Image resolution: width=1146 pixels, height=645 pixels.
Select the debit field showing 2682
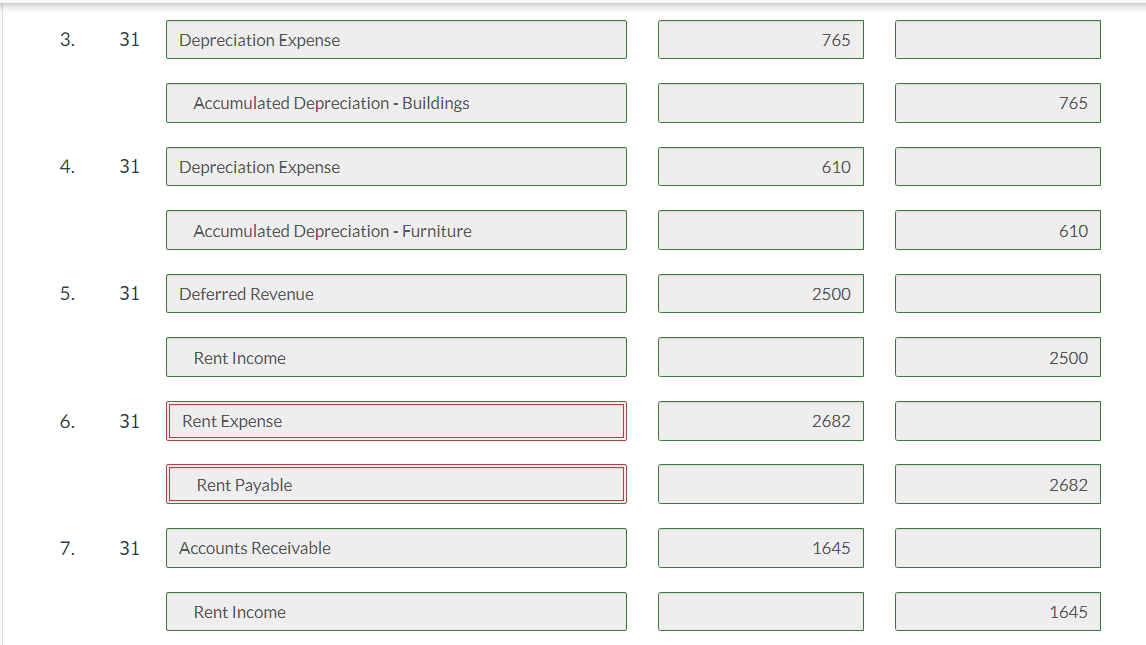pyautogui.click(x=761, y=421)
